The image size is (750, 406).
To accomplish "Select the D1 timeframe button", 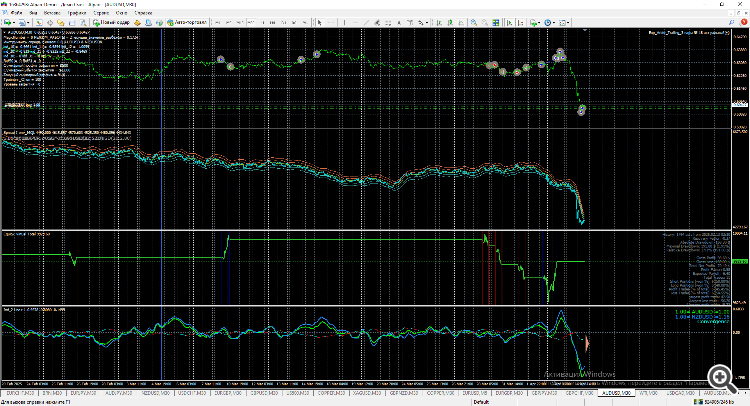I will tap(284, 22).
